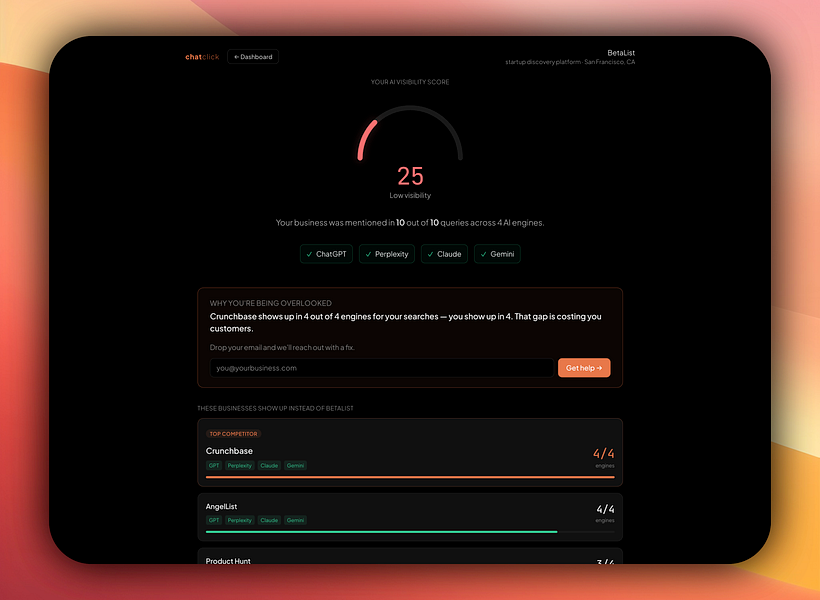
Task: Click the Your AI Visibility Score heading
Action: pyautogui.click(x=410, y=82)
